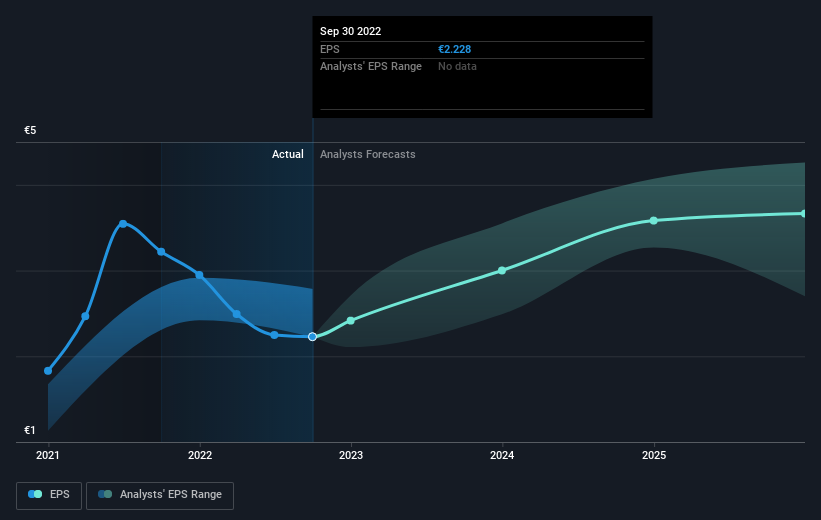Click the 2025 x-axis label

click(x=654, y=456)
